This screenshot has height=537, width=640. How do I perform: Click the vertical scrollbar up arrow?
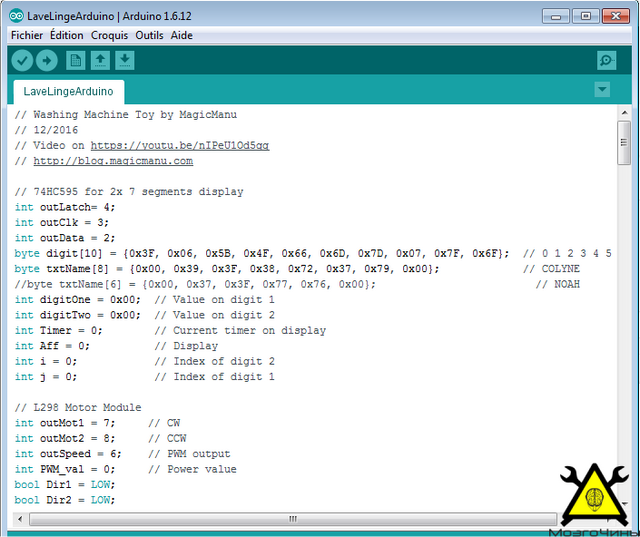point(624,112)
